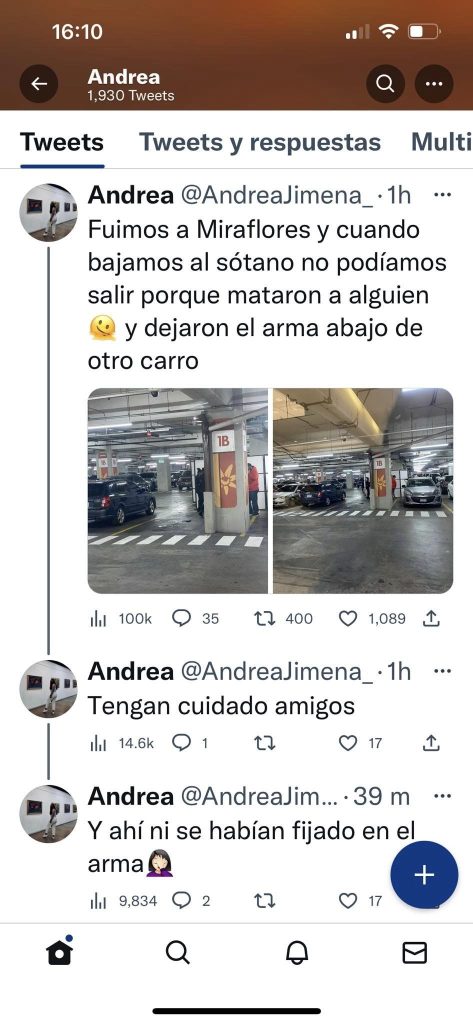Compose new tweet with plus button

click(425, 875)
